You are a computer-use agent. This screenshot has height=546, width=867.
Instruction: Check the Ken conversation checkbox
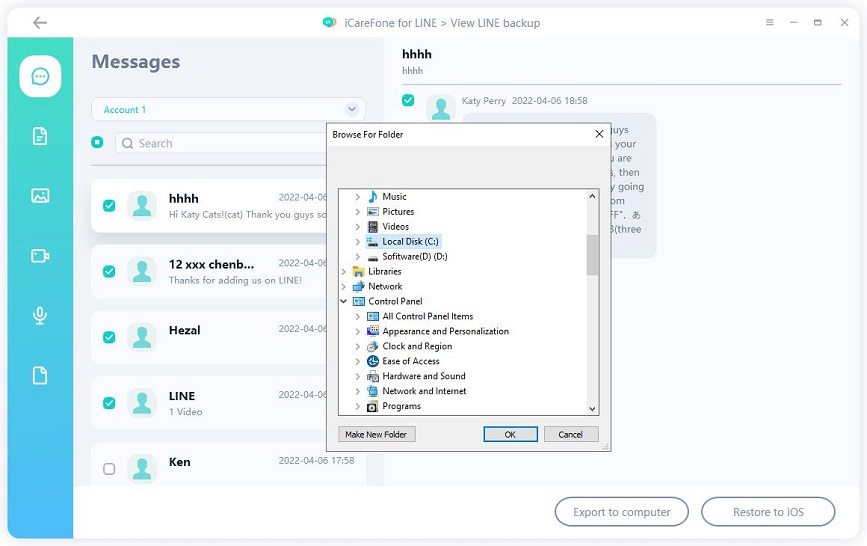pyautogui.click(x=109, y=469)
